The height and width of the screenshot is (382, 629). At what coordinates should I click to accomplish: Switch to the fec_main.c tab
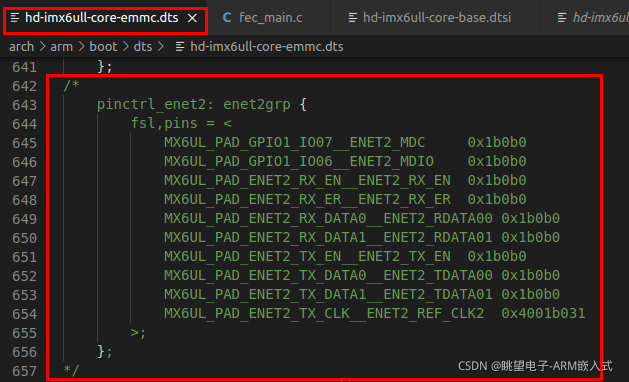269,18
